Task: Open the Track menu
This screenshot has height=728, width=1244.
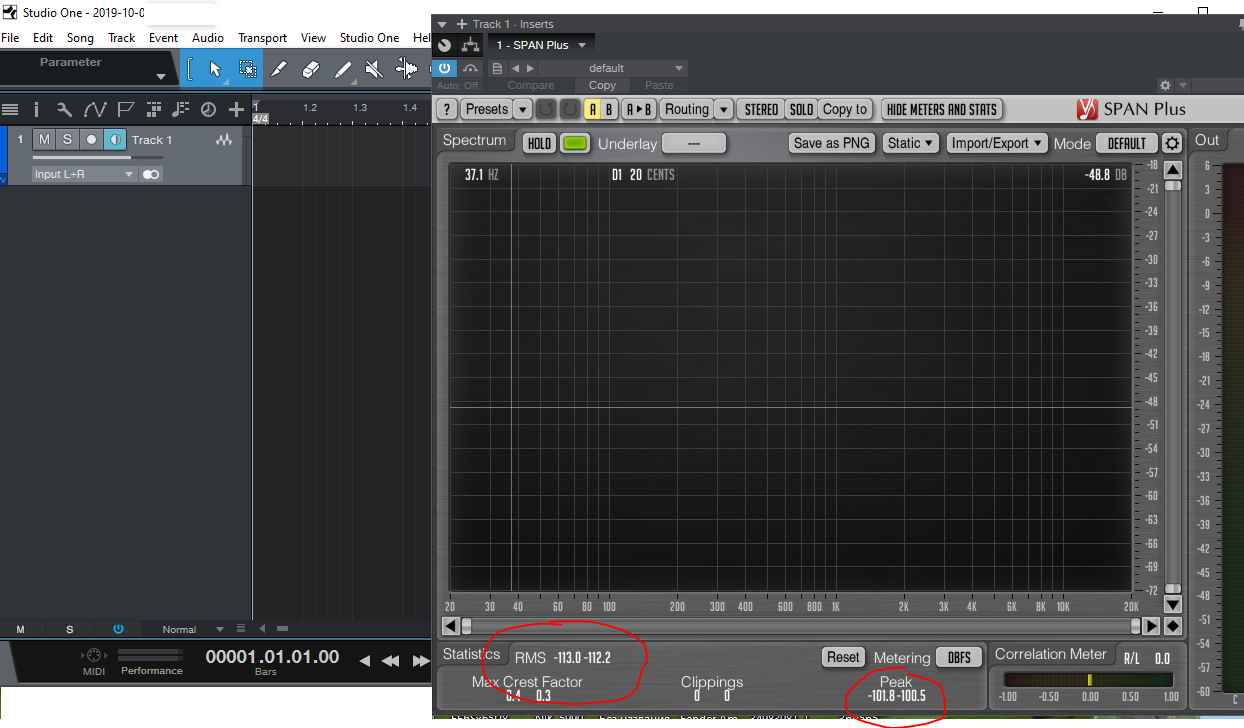Action: click(x=122, y=38)
